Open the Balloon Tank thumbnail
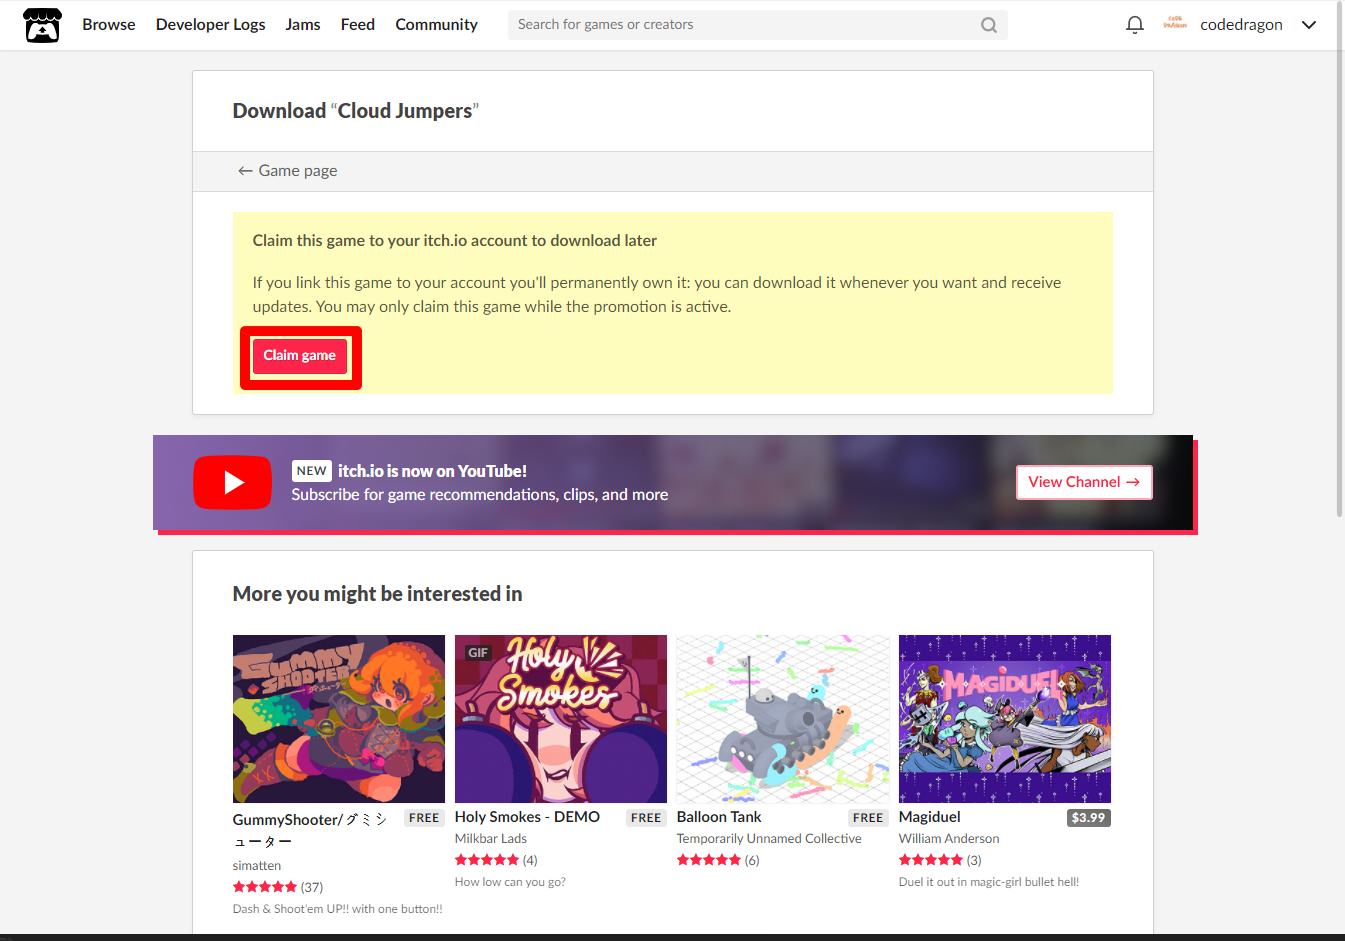This screenshot has width=1345, height=941. (783, 719)
